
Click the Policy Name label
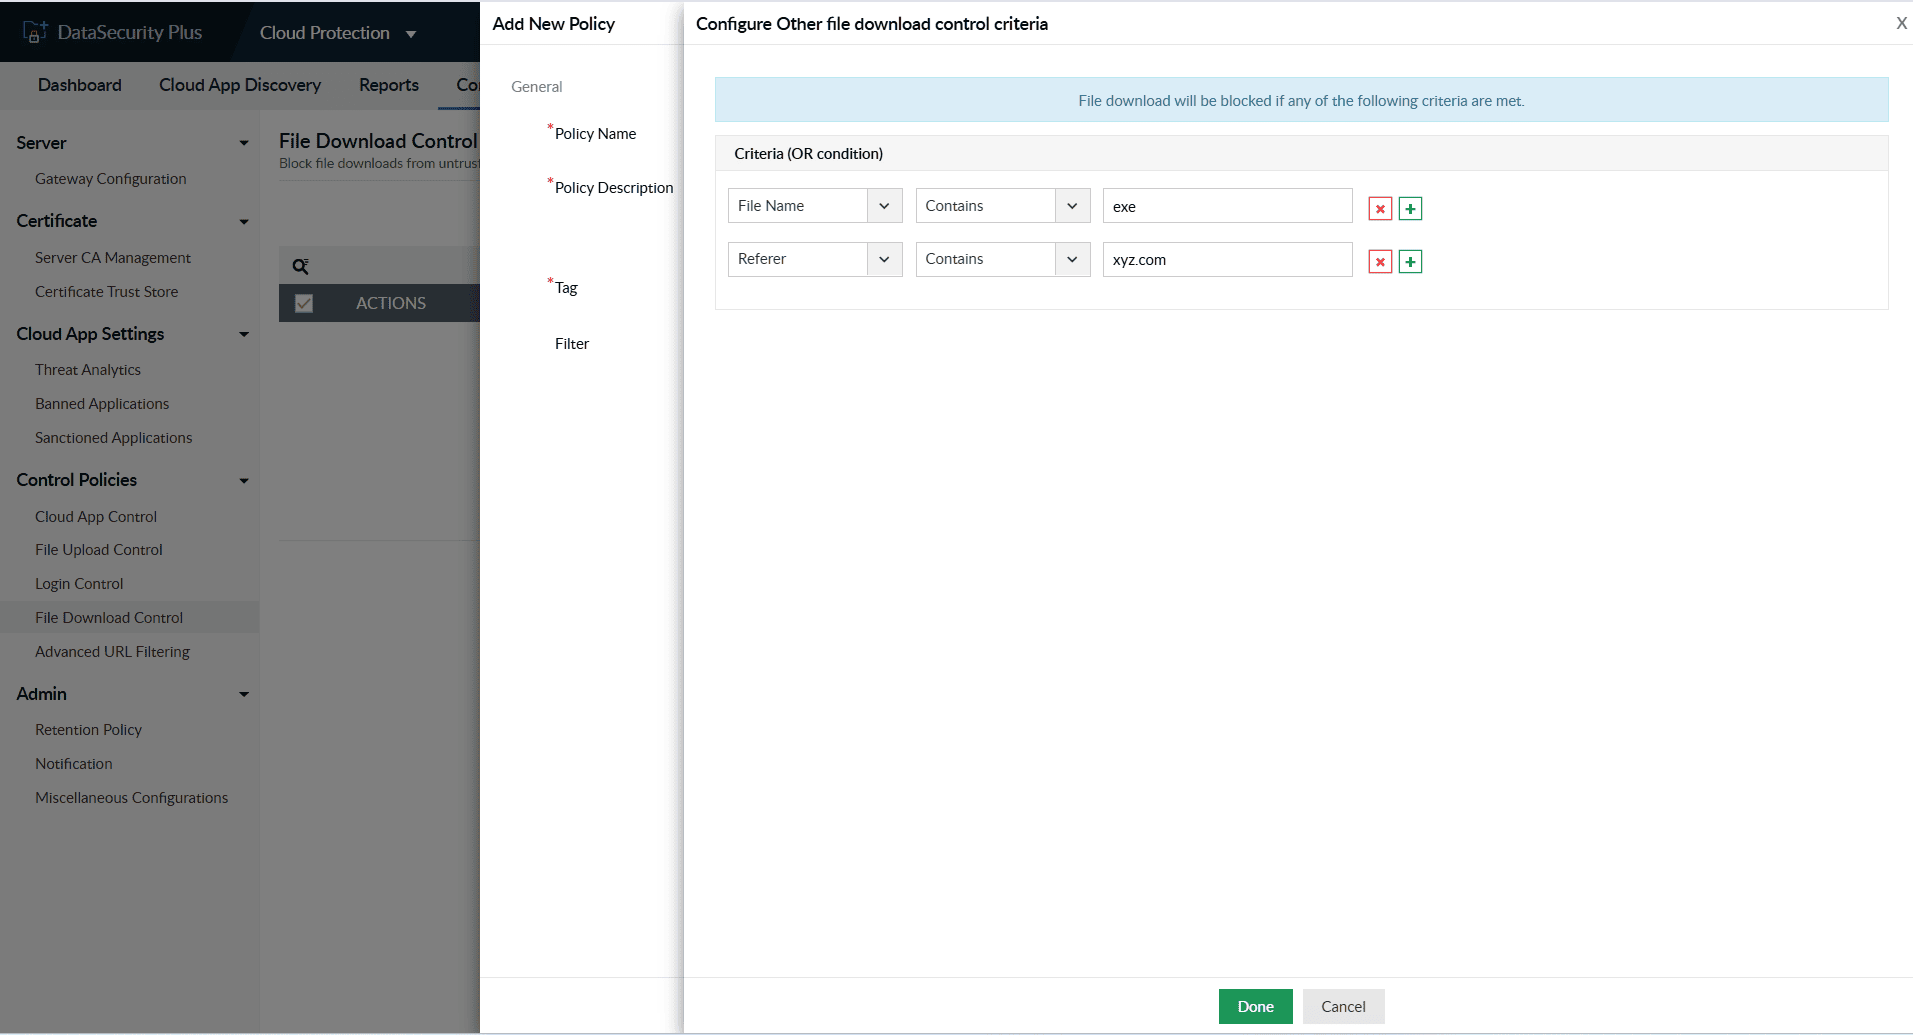point(595,134)
